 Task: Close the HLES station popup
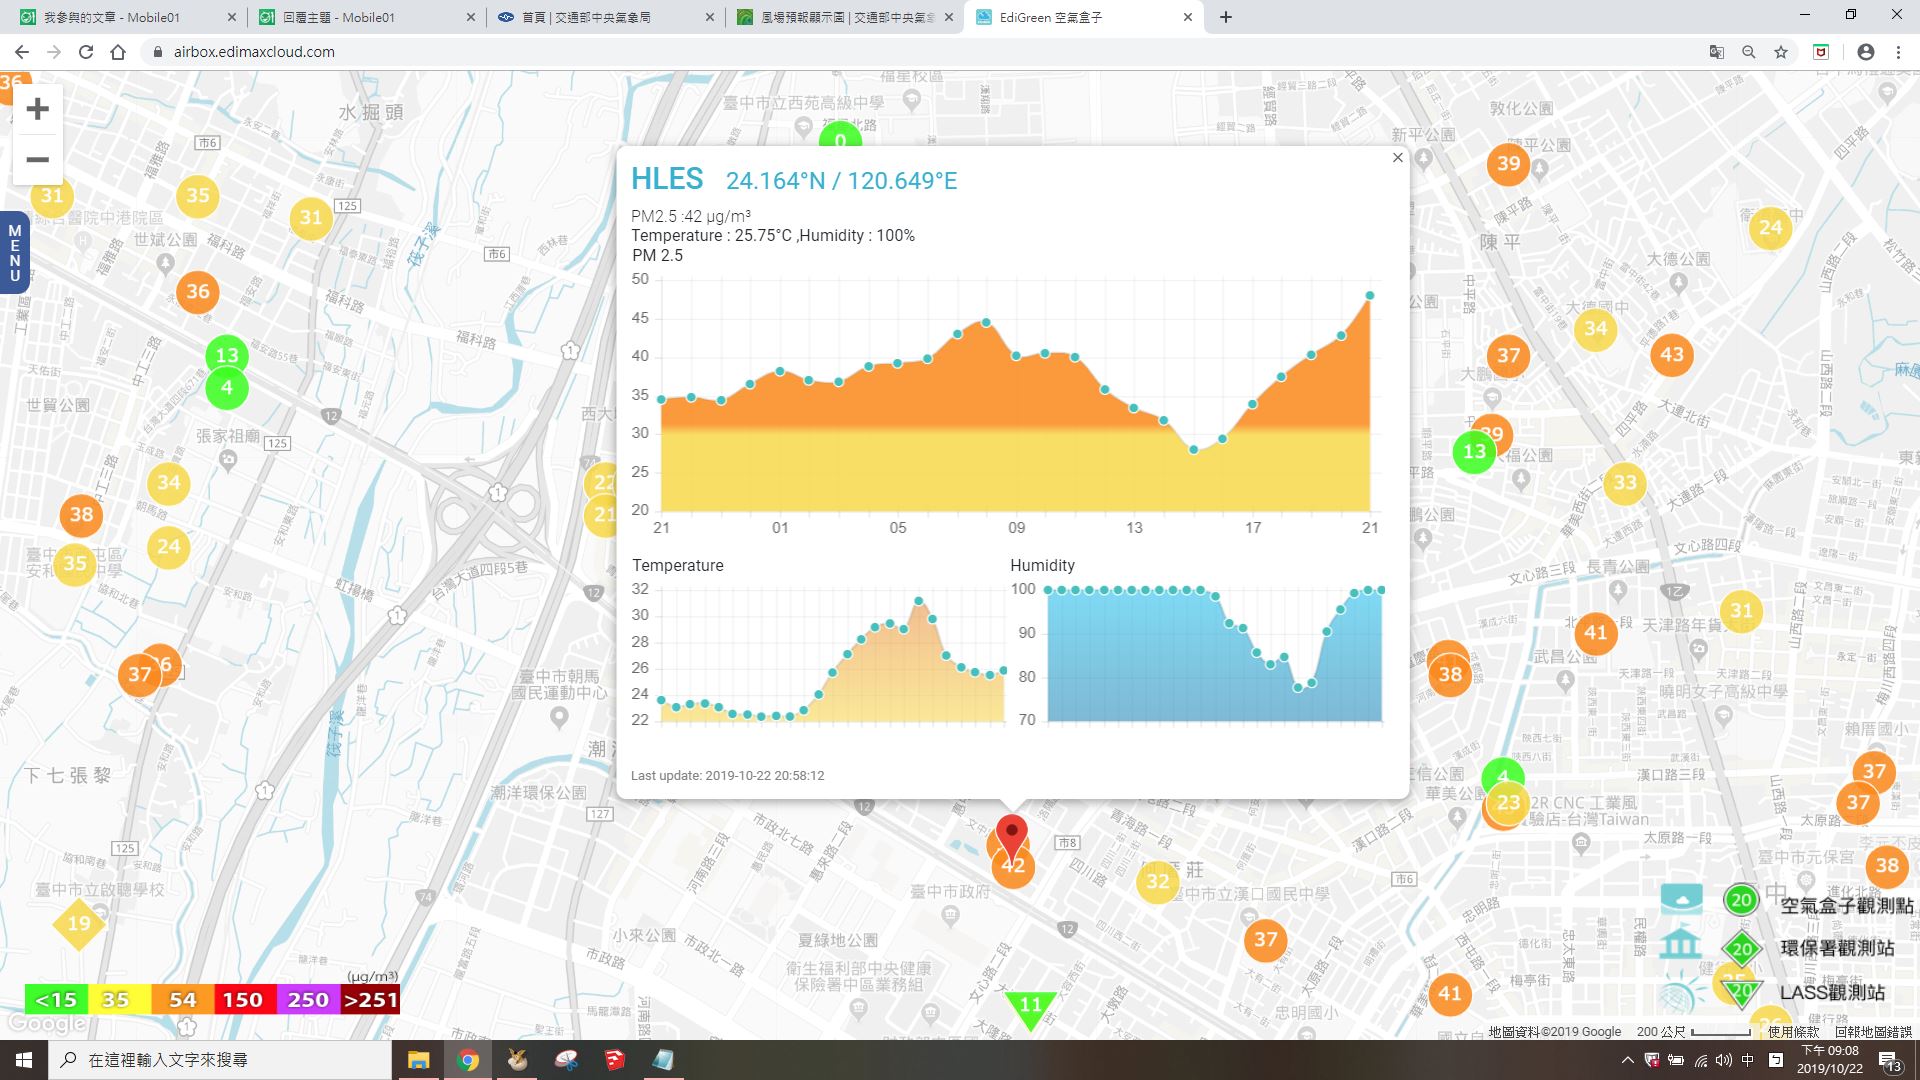1398,158
